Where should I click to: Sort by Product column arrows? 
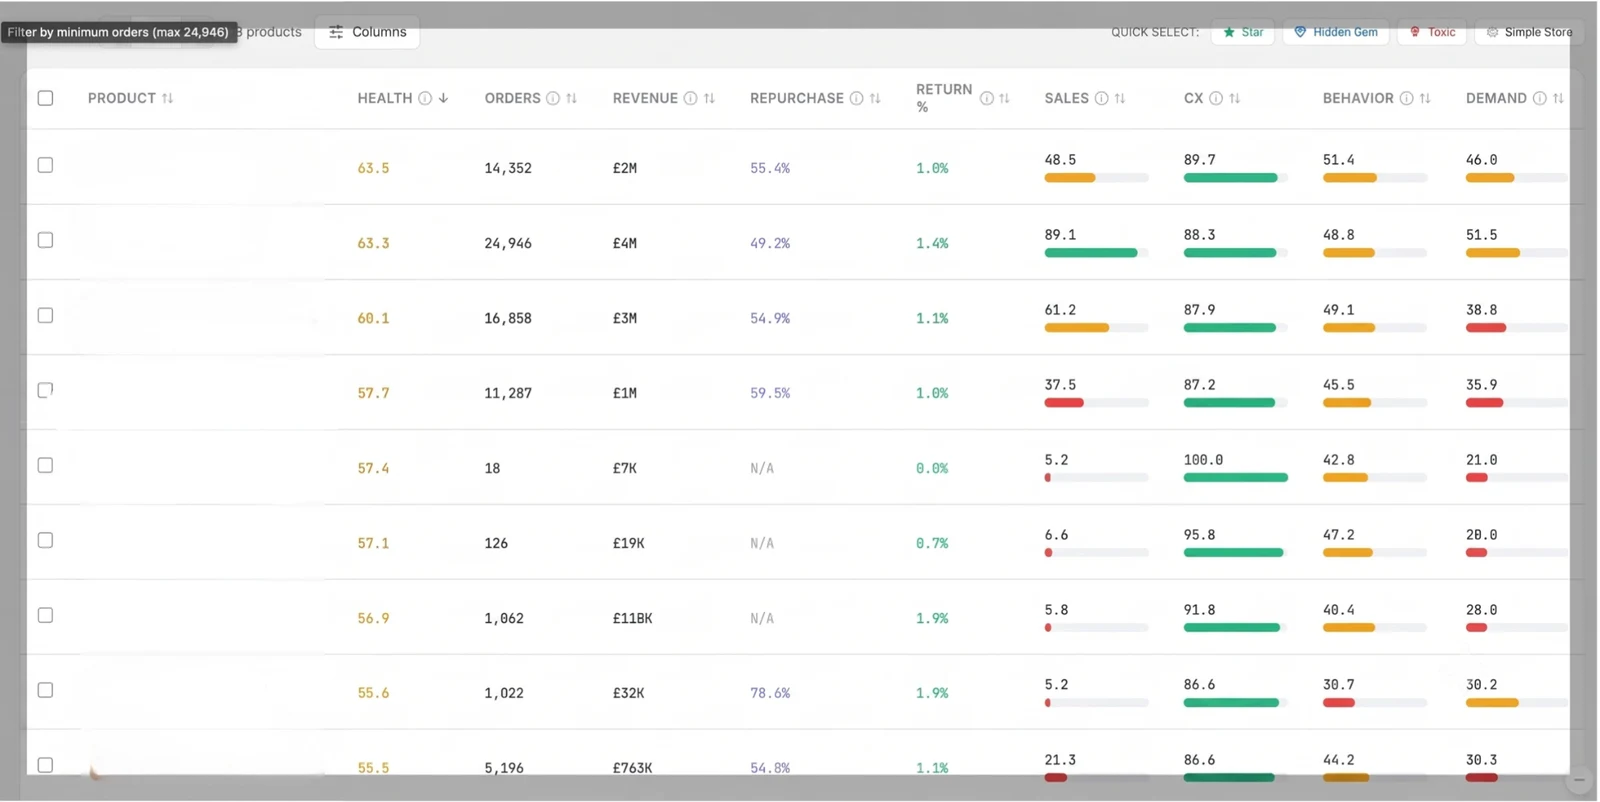167,98
